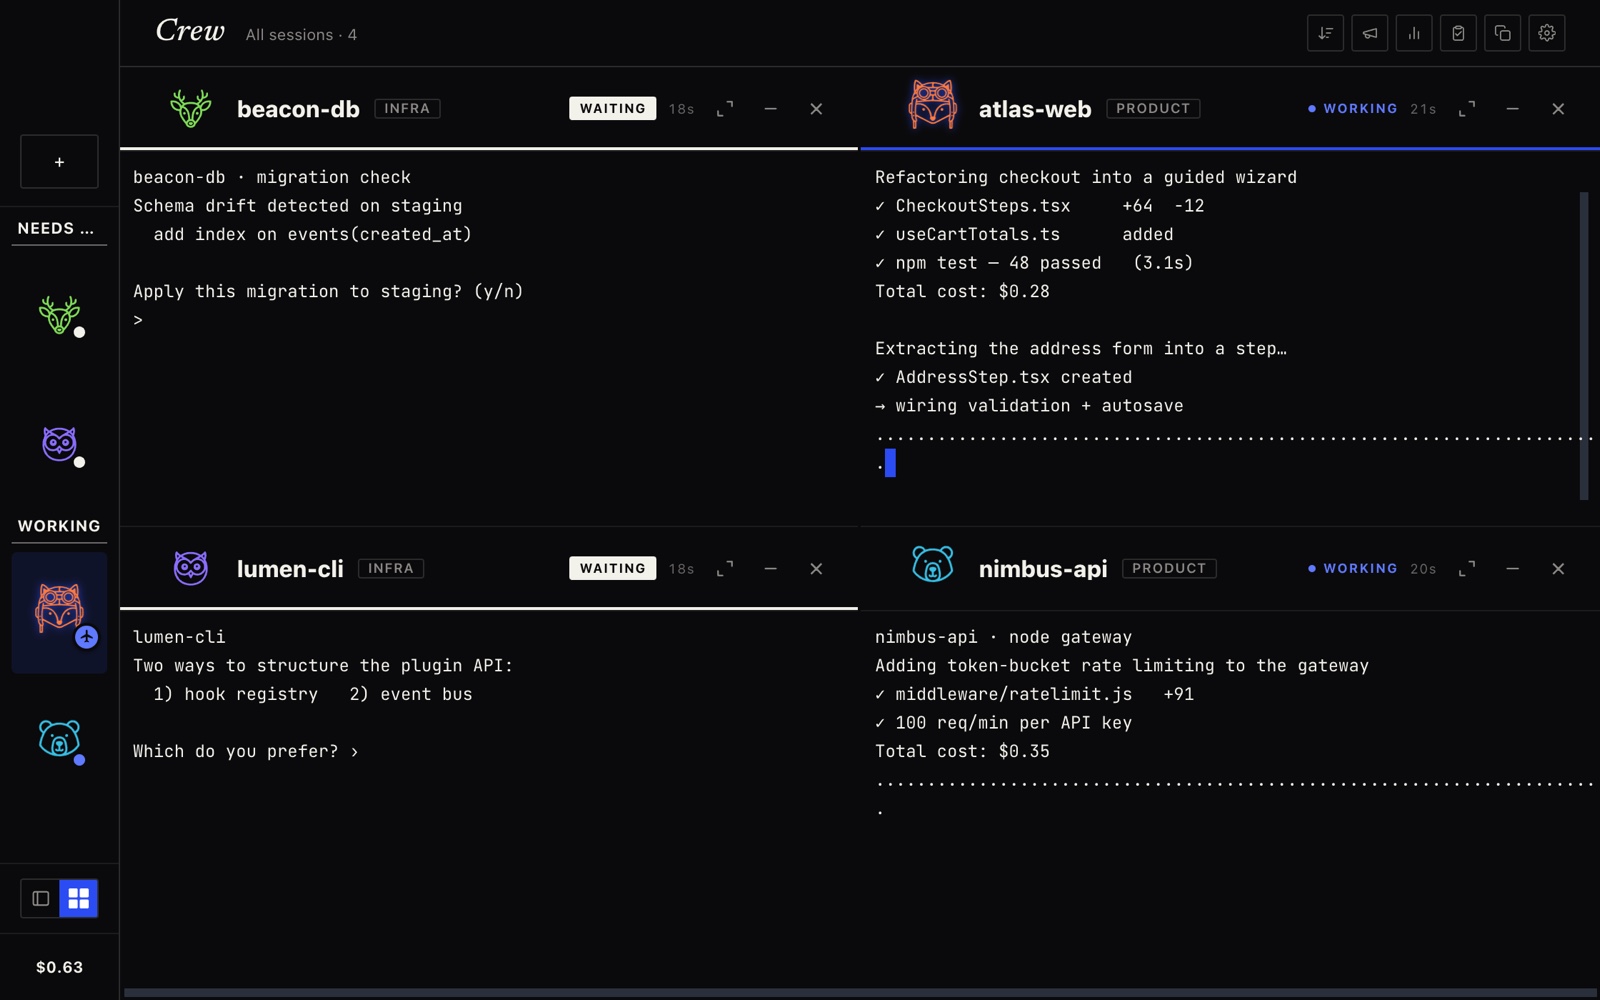This screenshot has height=1000, width=1600.
Task: Open the clipboard checklist icon
Action: point(1458,33)
